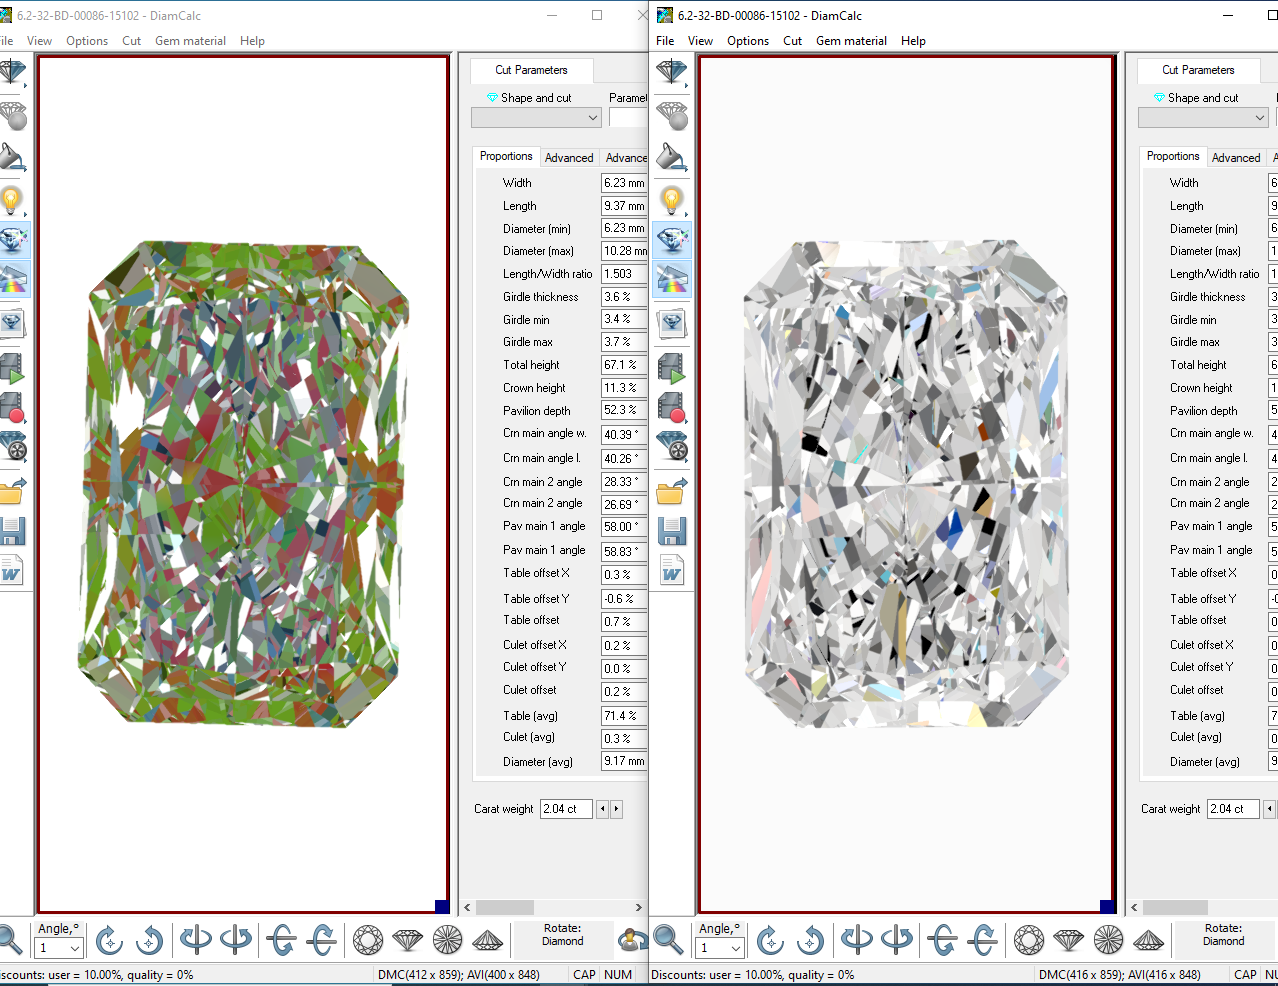Rotate clockwise in-plane in right window

click(770, 940)
